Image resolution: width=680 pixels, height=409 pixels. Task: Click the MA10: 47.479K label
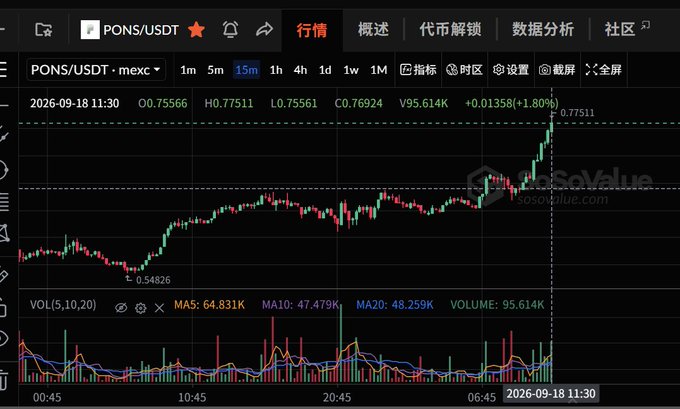pyautogui.click(x=301, y=305)
